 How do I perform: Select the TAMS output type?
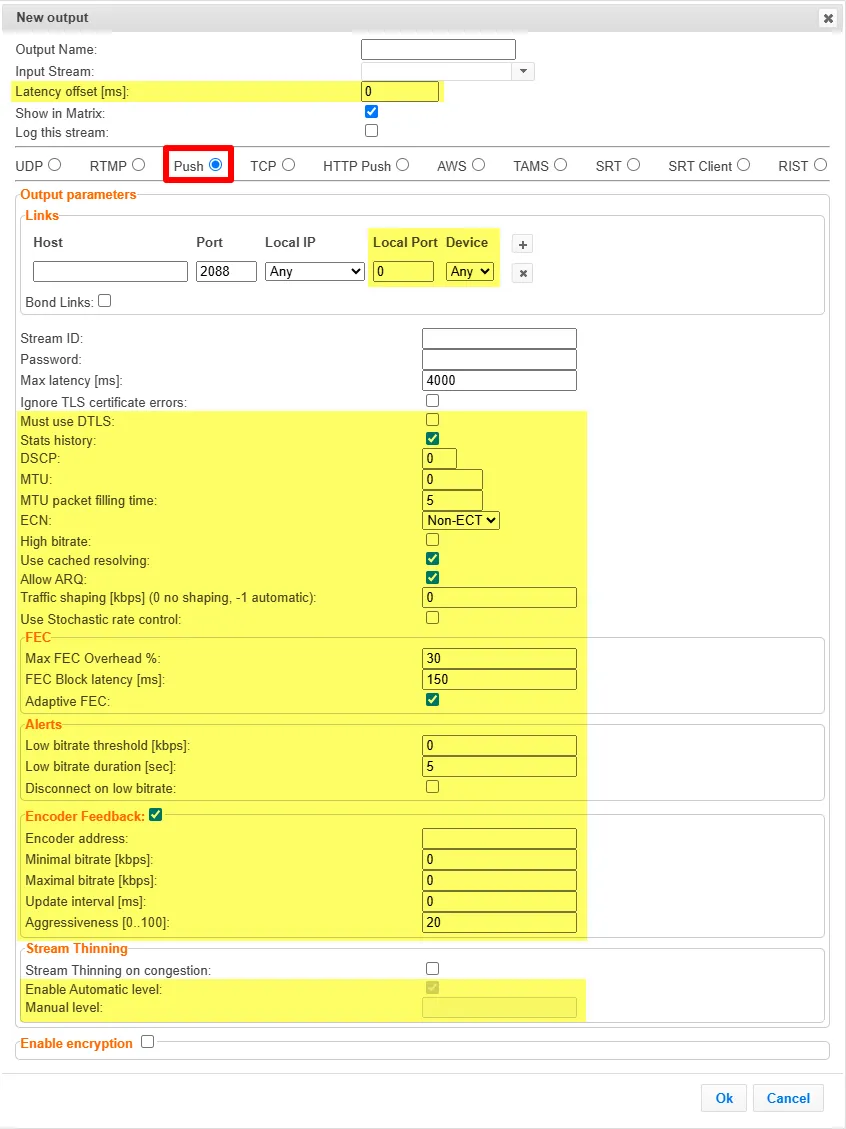coord(560,165)
